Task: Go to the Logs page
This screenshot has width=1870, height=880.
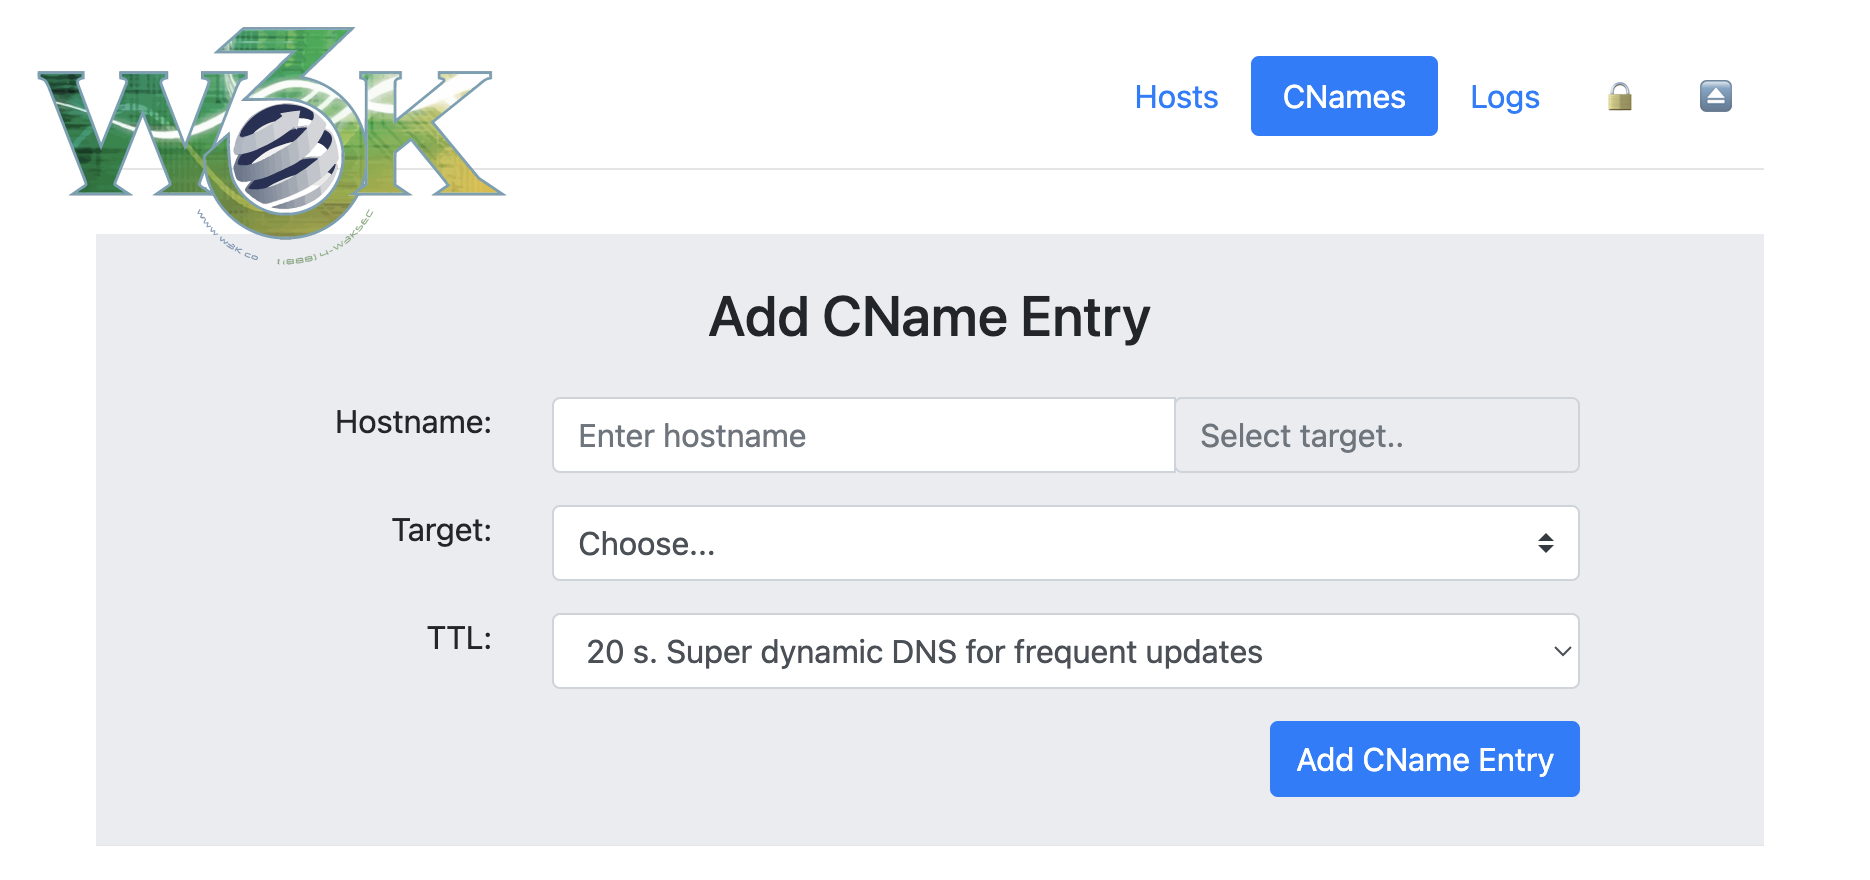Action: tap(1504, 97)
